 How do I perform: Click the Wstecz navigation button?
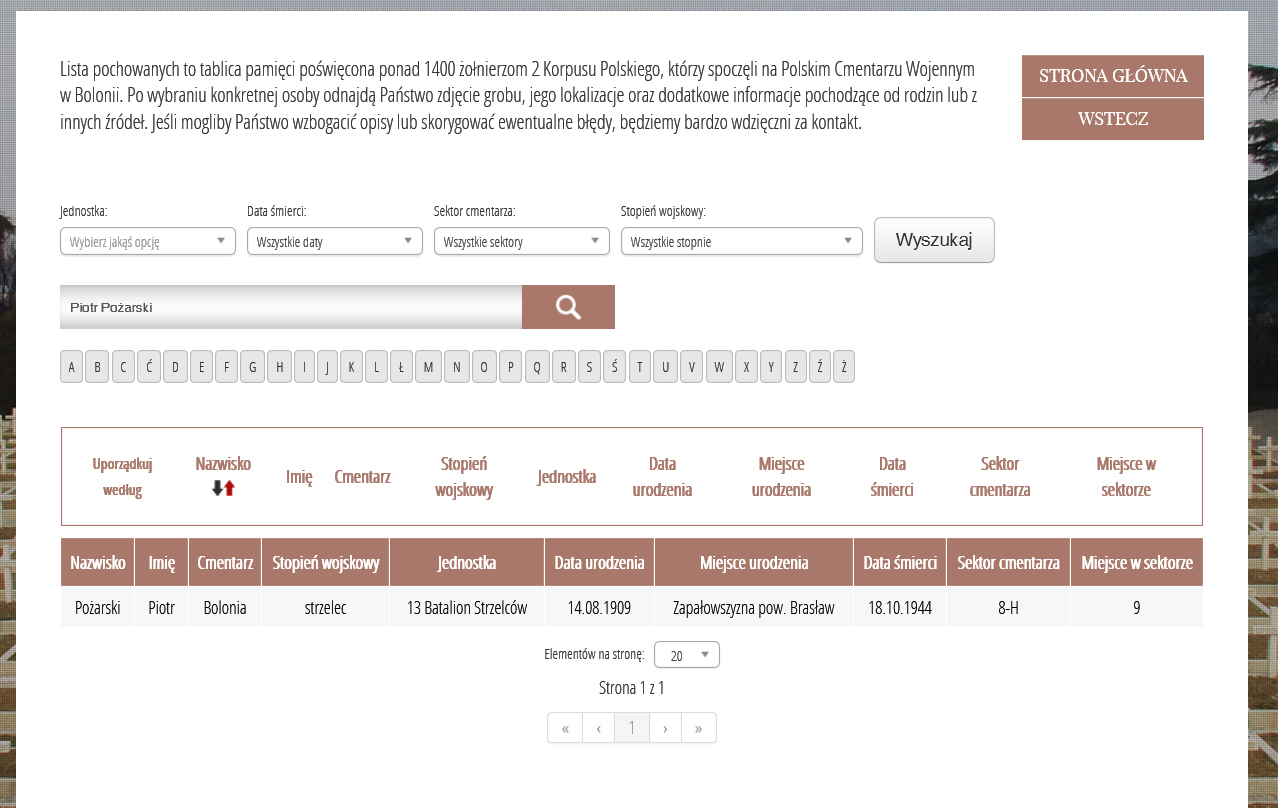[1112, 119]
